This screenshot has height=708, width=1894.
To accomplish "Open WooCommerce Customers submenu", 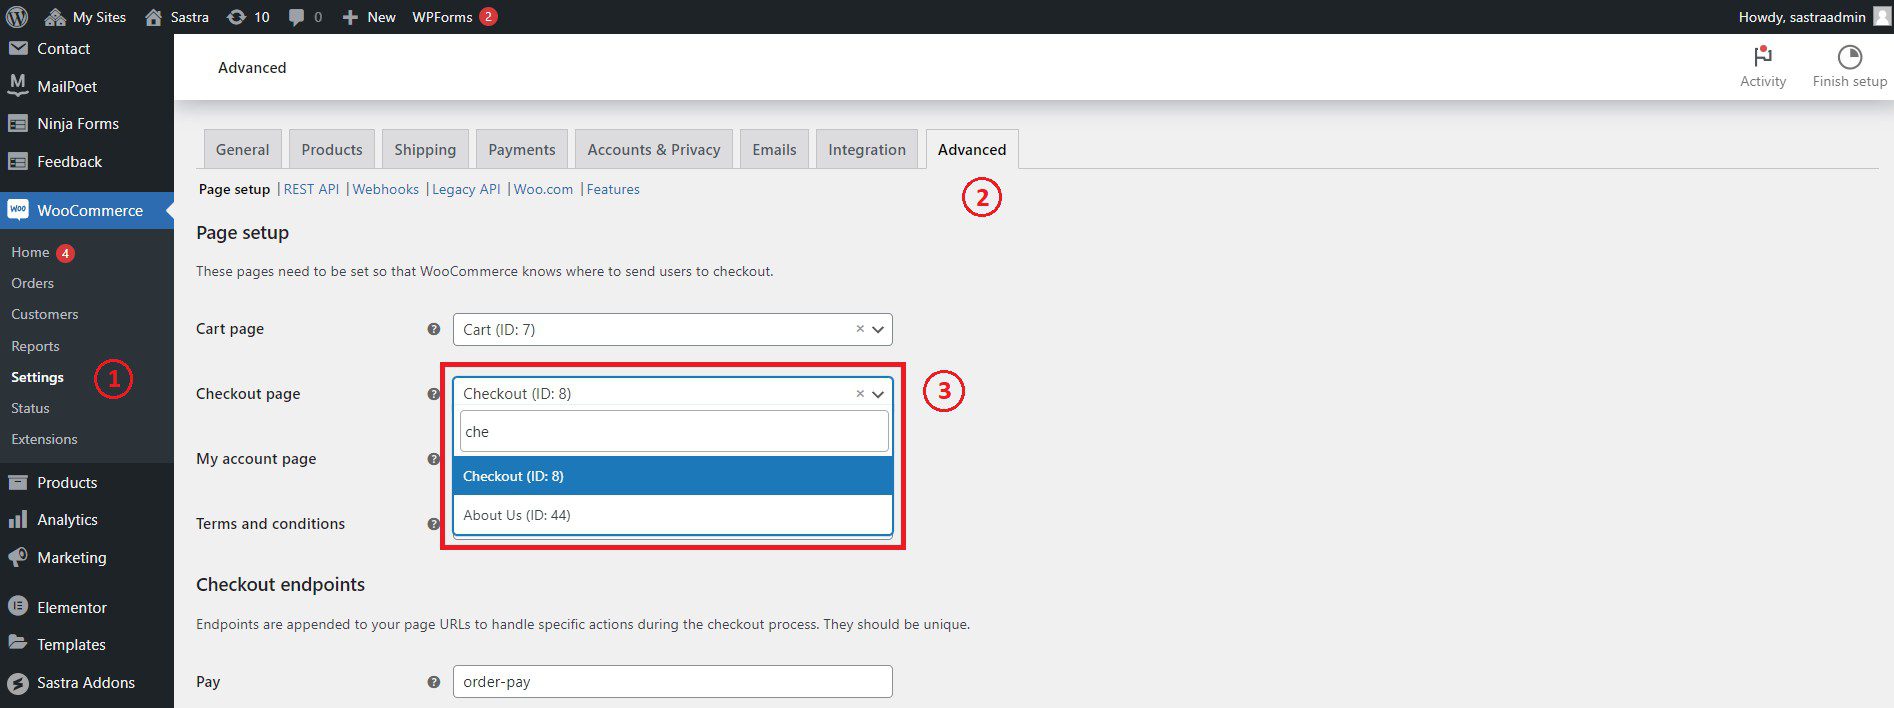I will (44, 314).
